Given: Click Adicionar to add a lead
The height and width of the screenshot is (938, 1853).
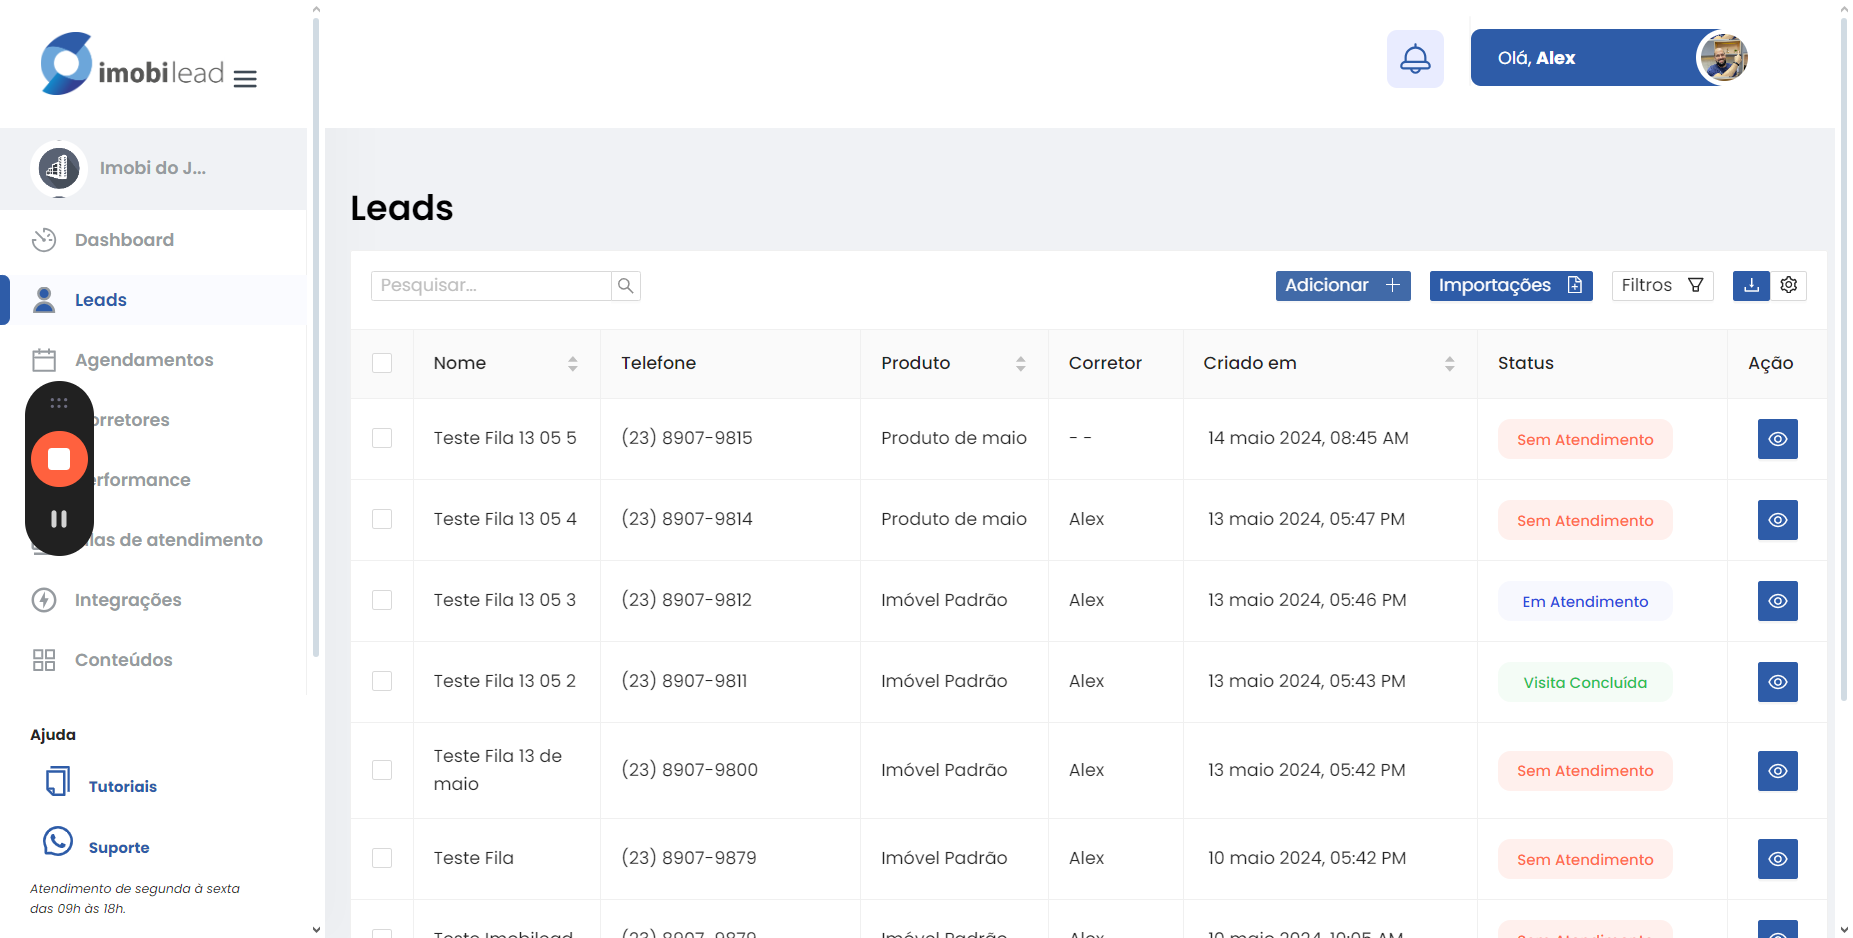Looking at the screenshot, I should [x=1343, y=286].
